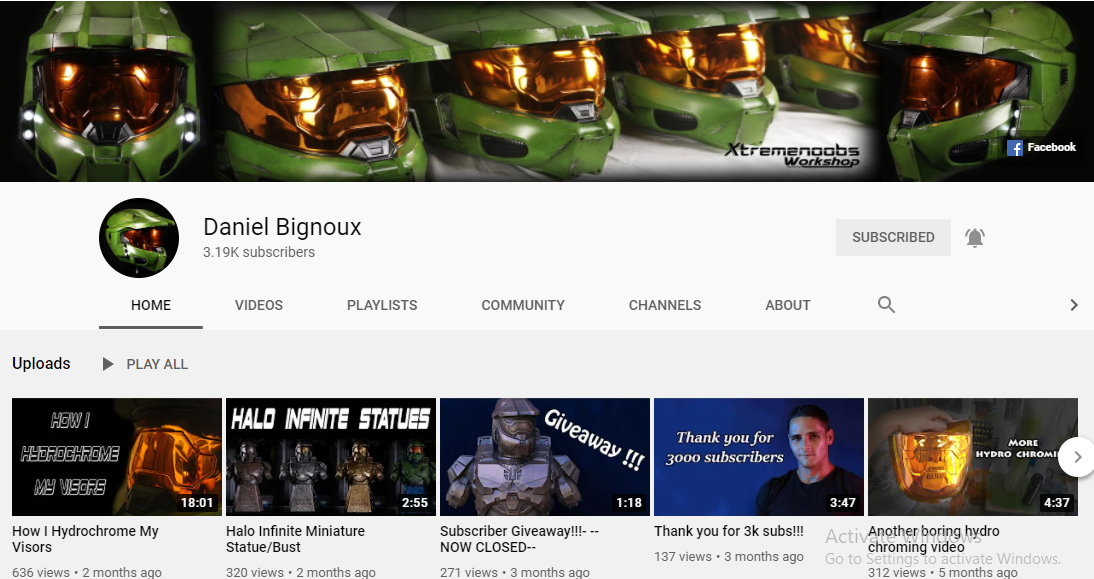This screenshot has width=1094, height=579.
Task: Click the '320 views • 2 months ago' text
Action: point(301,572)
